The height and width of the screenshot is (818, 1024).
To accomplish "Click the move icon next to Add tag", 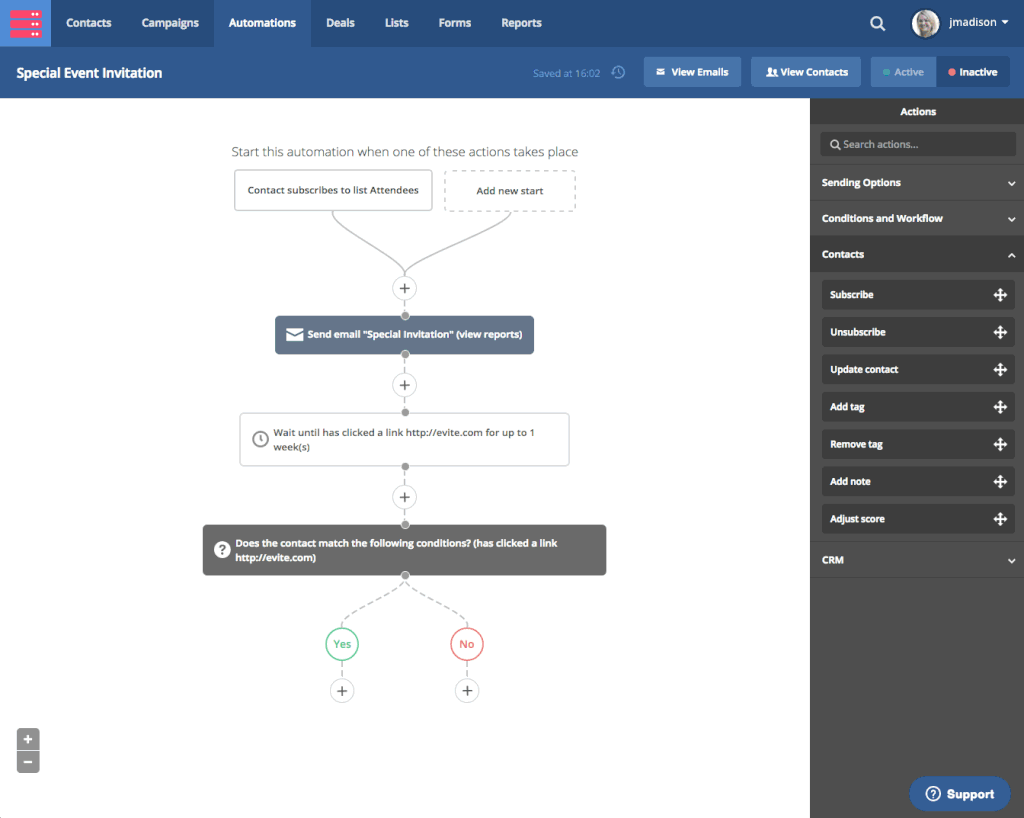I will click(999, 407).
